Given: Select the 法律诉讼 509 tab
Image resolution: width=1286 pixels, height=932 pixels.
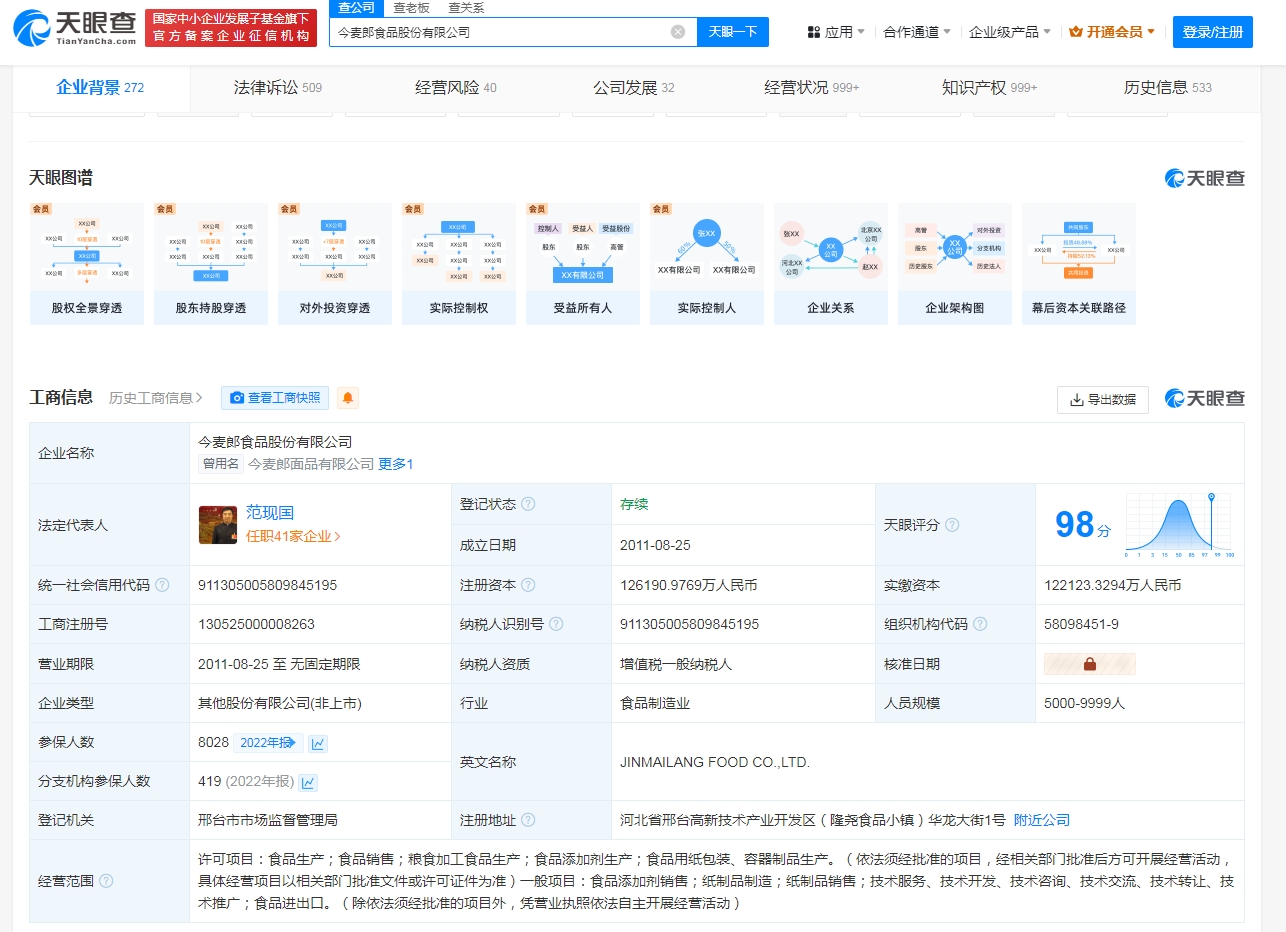Looking at the screenshot, I should pos(278,88).
